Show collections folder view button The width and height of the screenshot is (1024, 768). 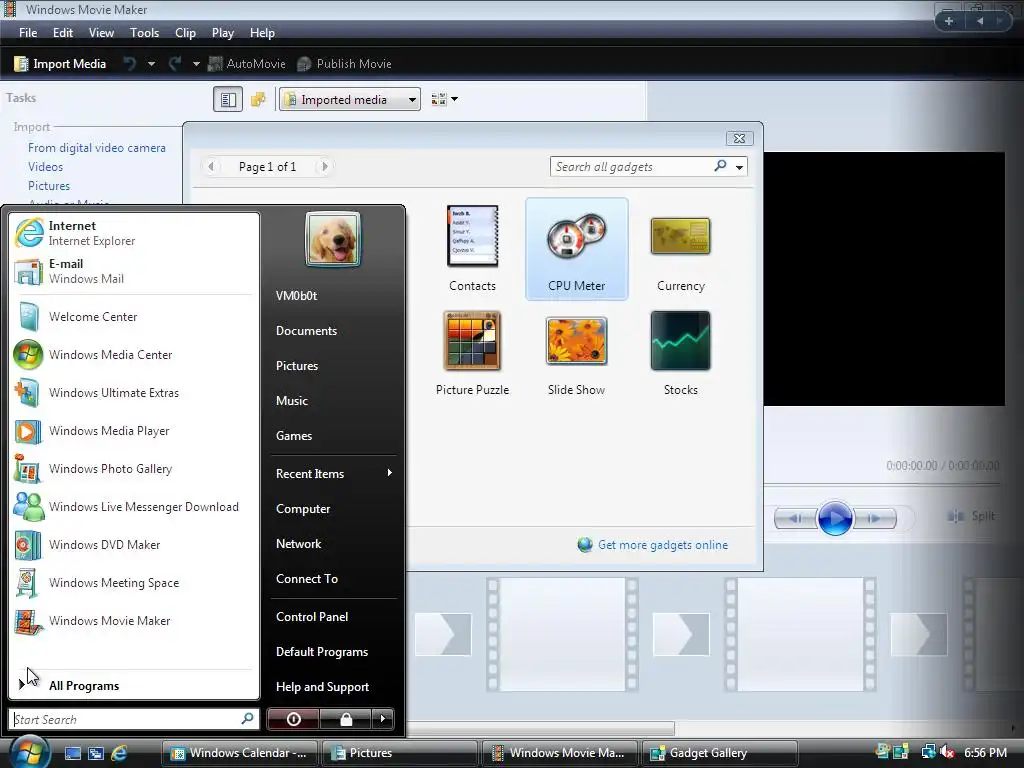click(x=259, y=99)
